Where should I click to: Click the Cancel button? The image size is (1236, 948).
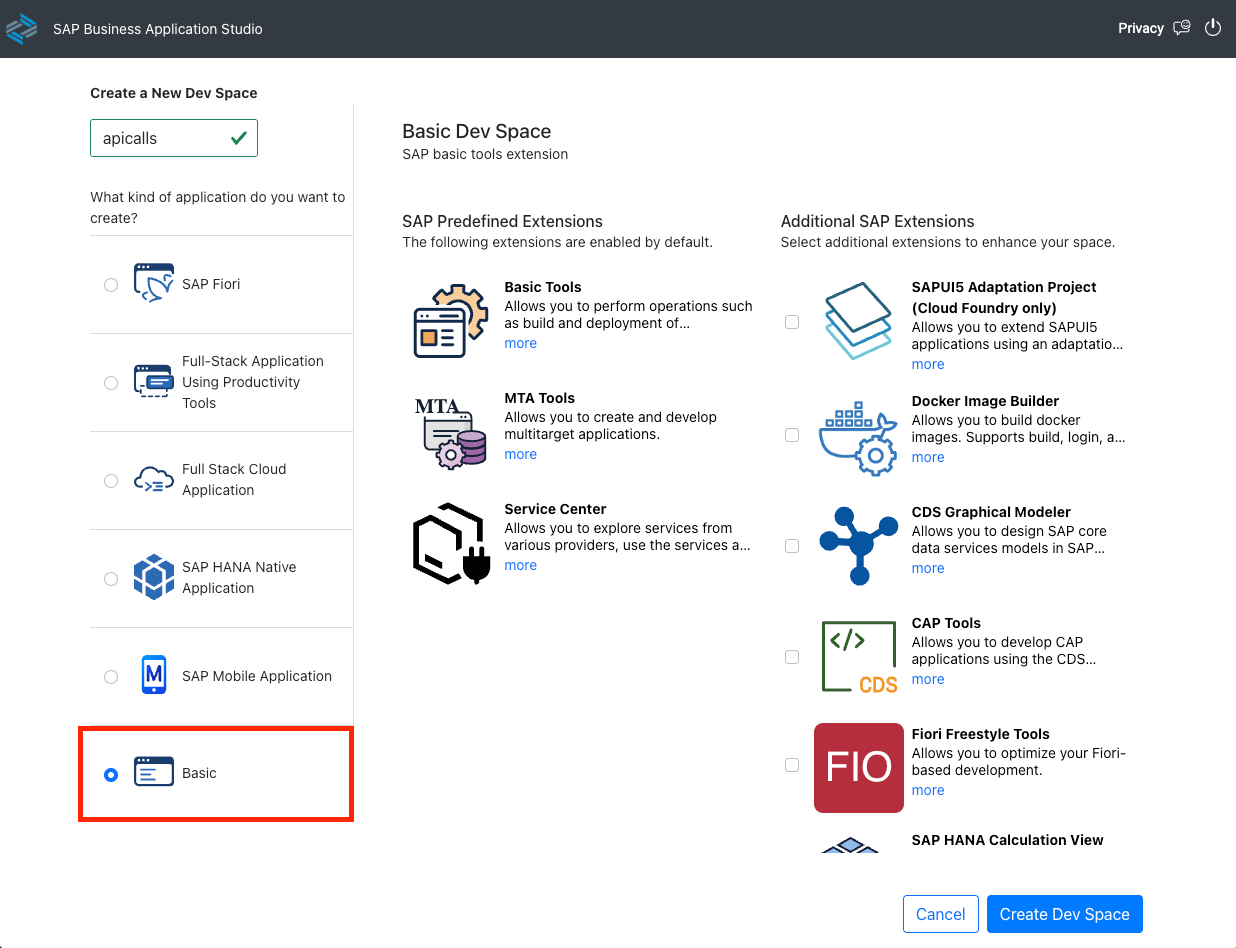click(940, 914)
